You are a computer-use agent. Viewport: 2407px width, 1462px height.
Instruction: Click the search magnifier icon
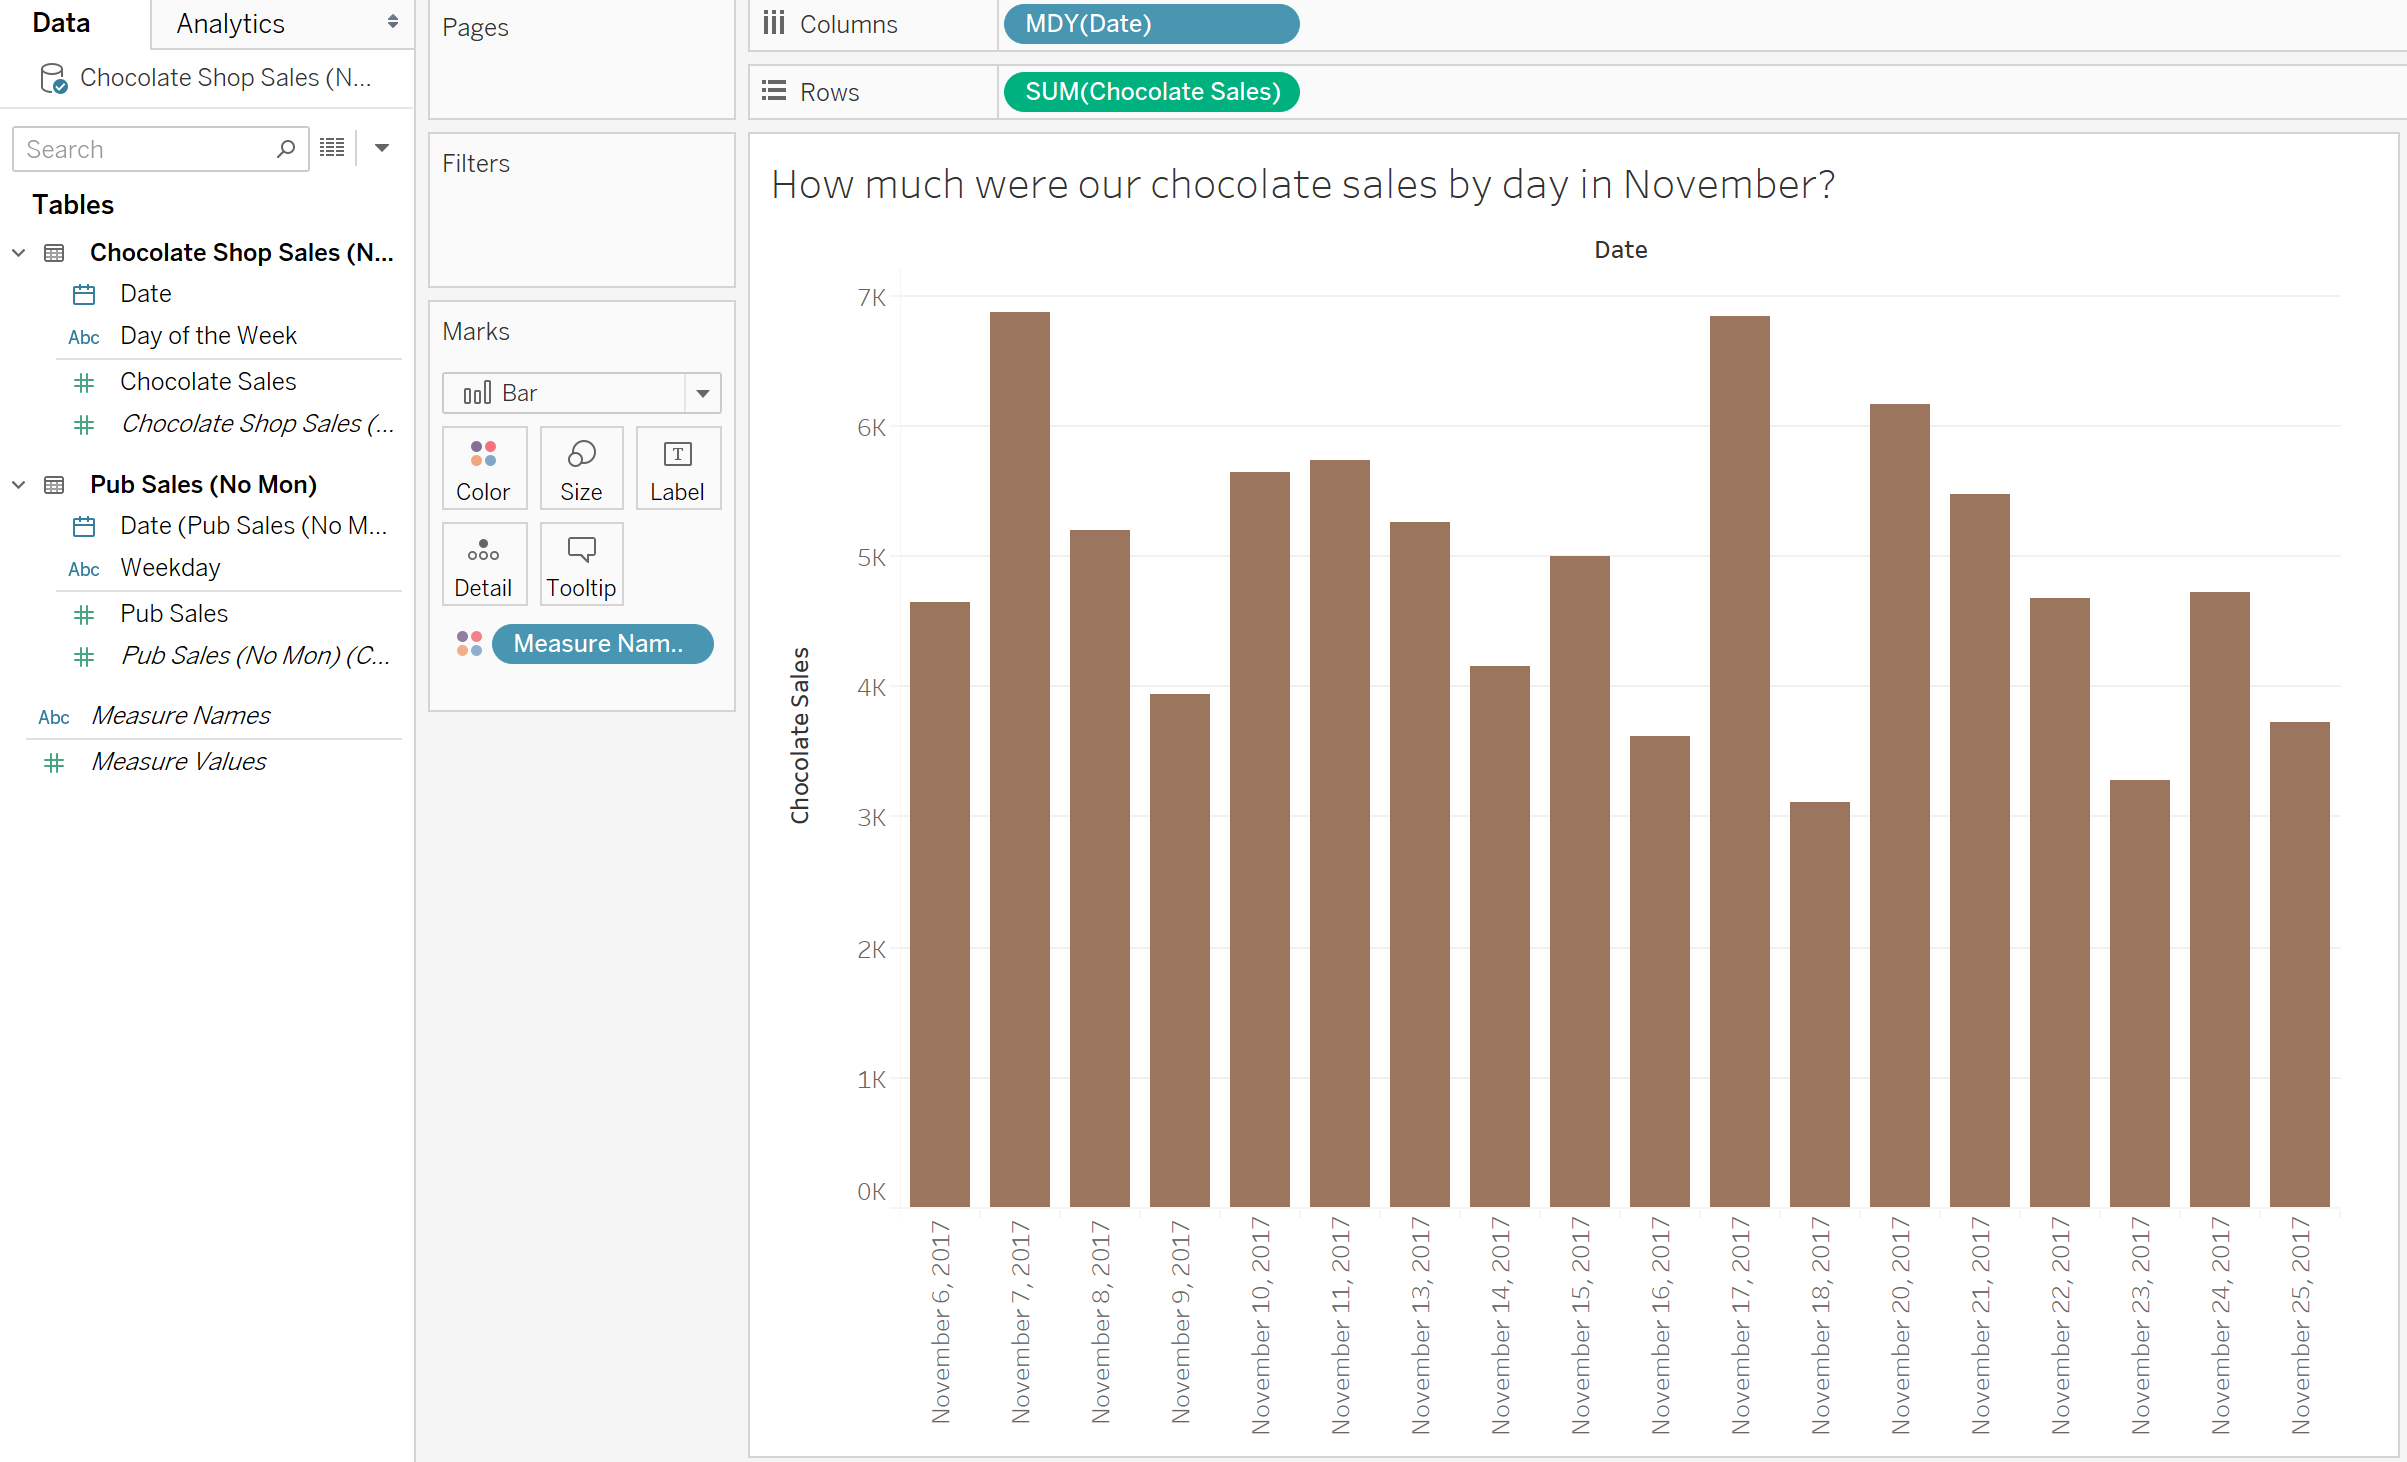point(286,149)
